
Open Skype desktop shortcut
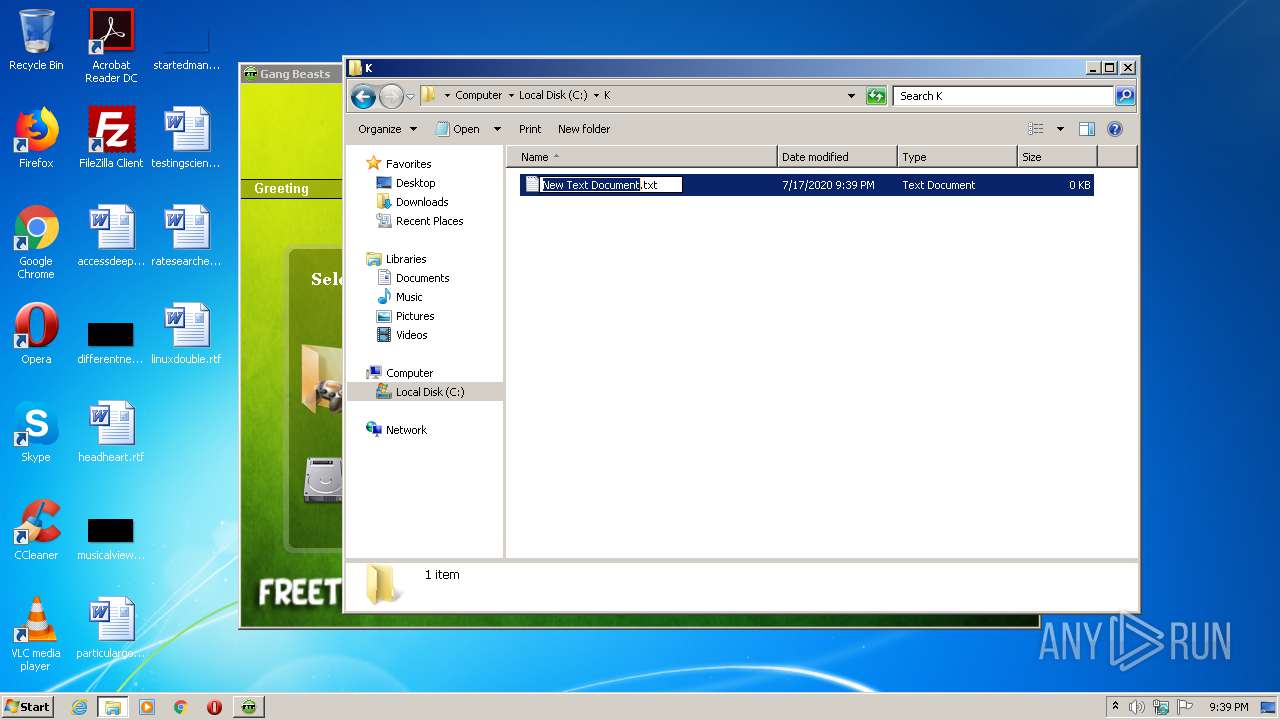tap(36, 432)
